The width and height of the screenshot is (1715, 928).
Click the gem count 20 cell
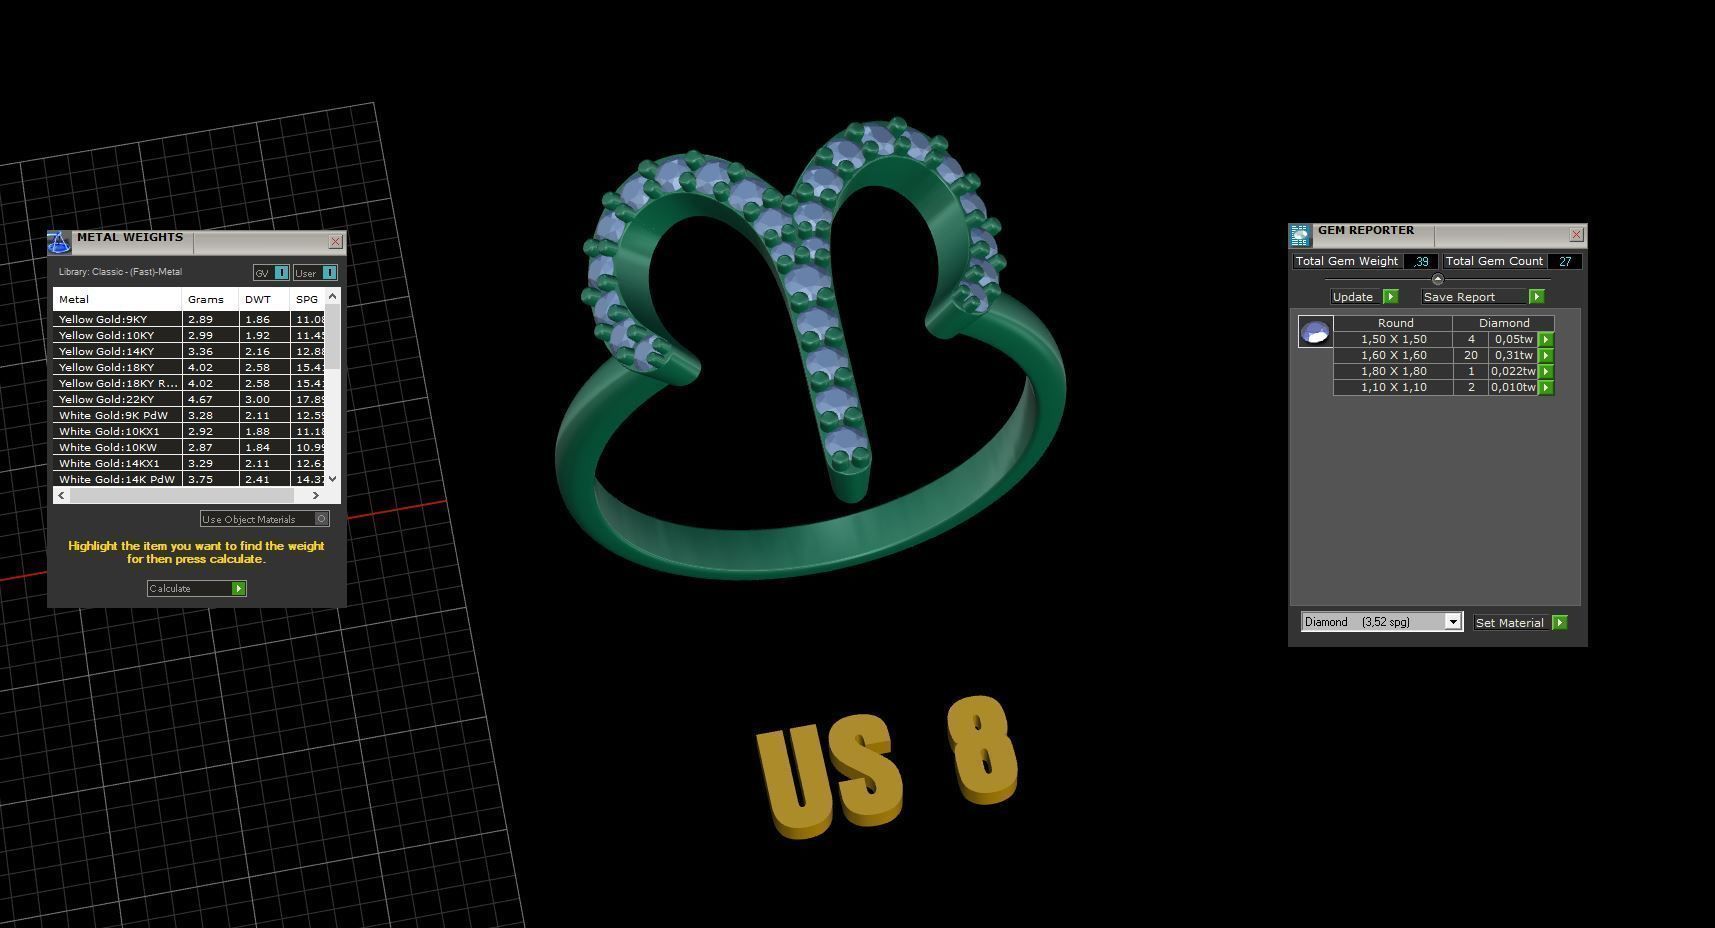coord(1471,355)
